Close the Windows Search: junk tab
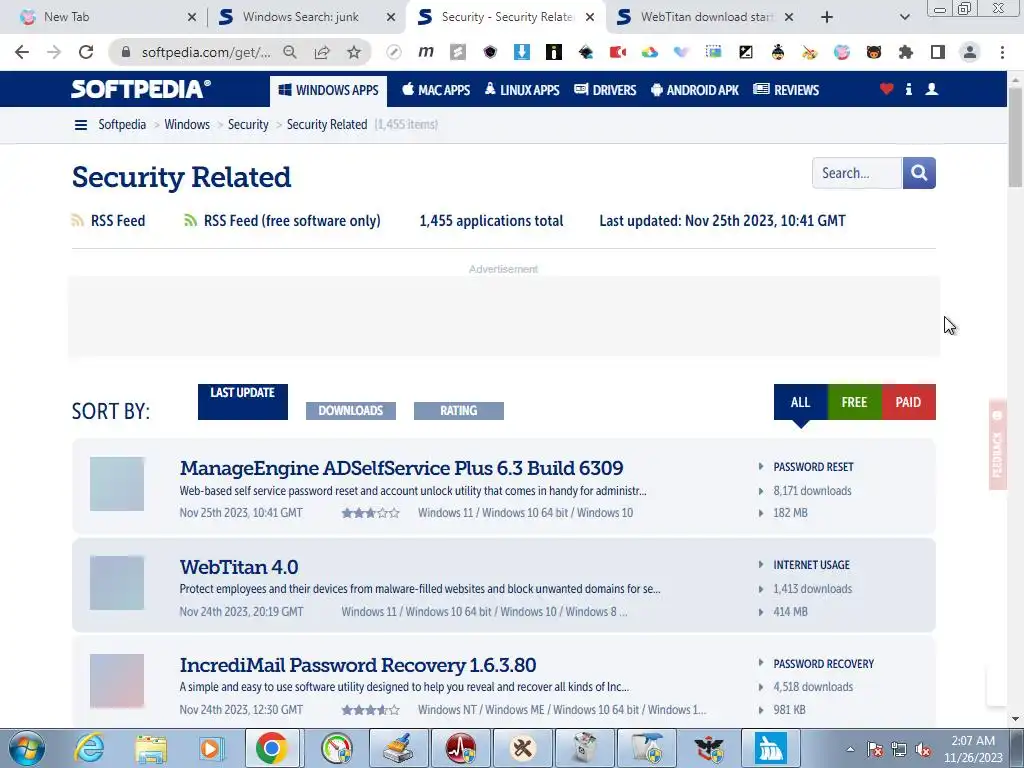This screenshot has width=1024, height=768. pyautogui.click(x=391, y=17)
